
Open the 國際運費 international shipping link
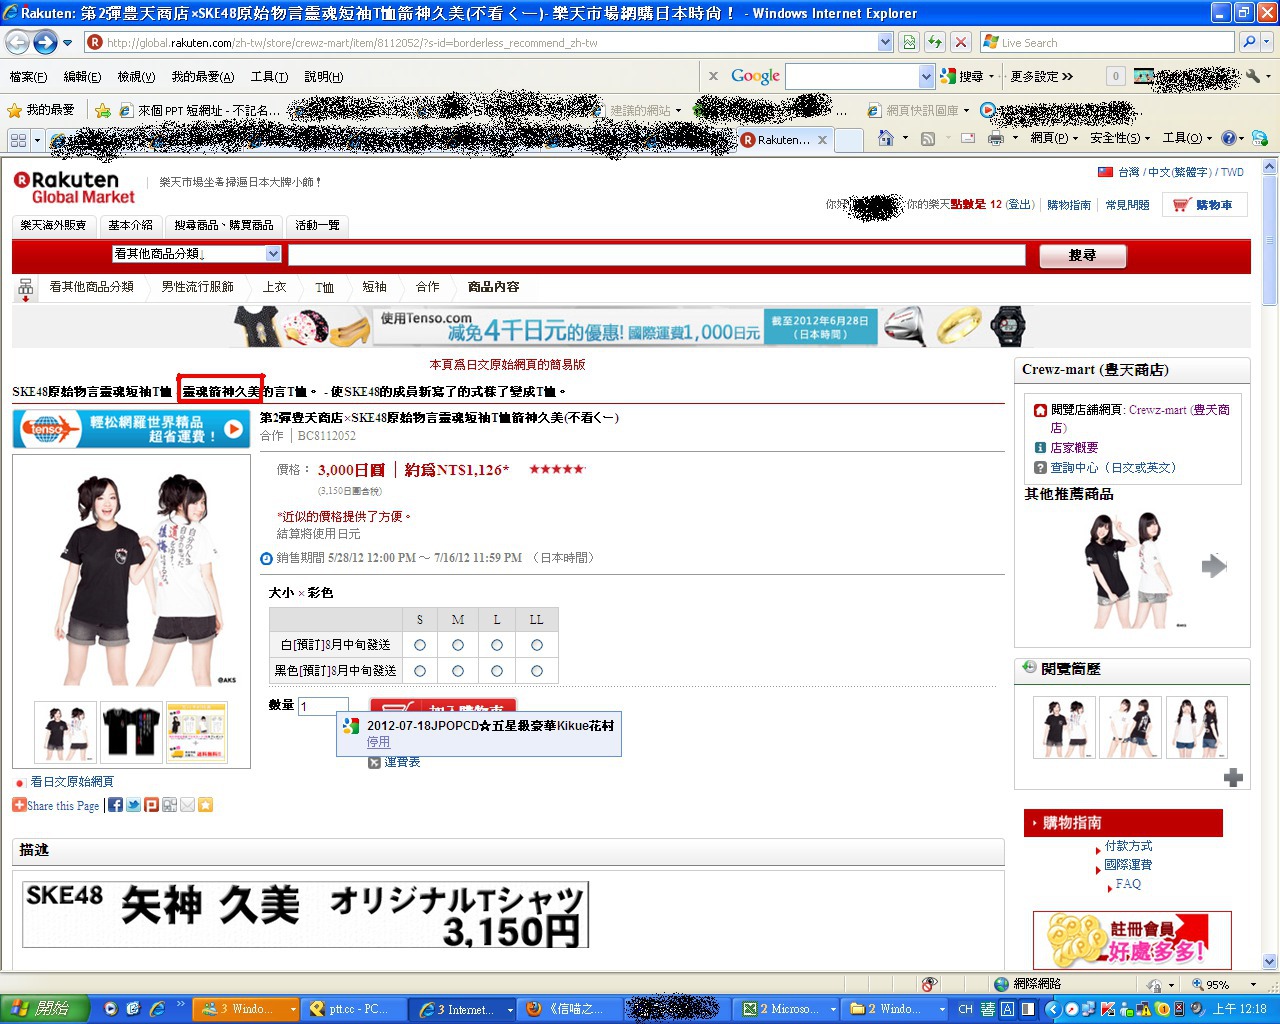pyautogui.click(x=1128, y=865)
